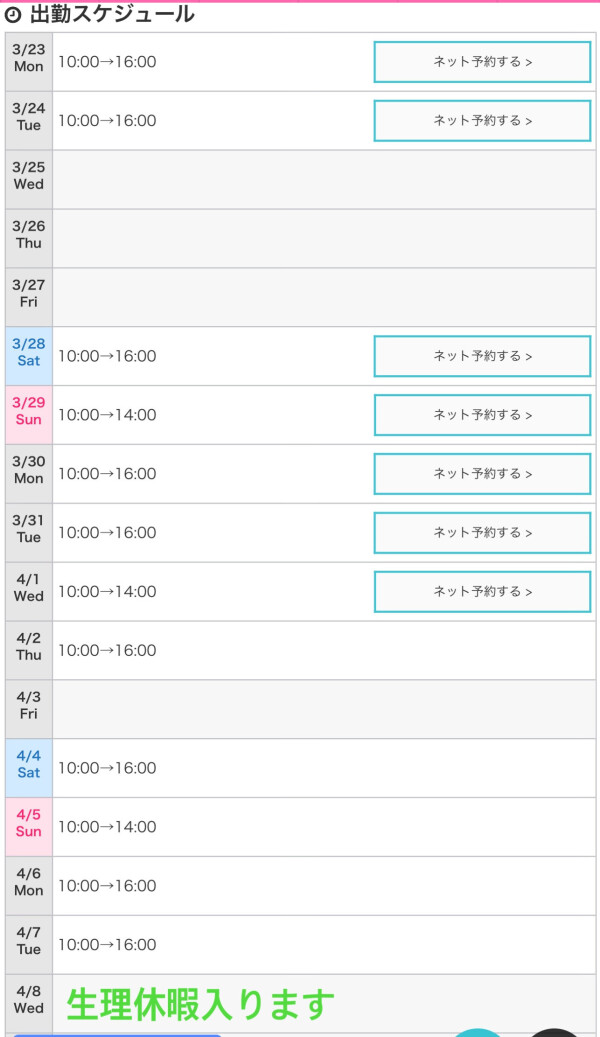This screenshot has height=1037, width=600.
Task: Select the 4/7 Tue 10:00→16:00 entry
Action: point(107,945)
